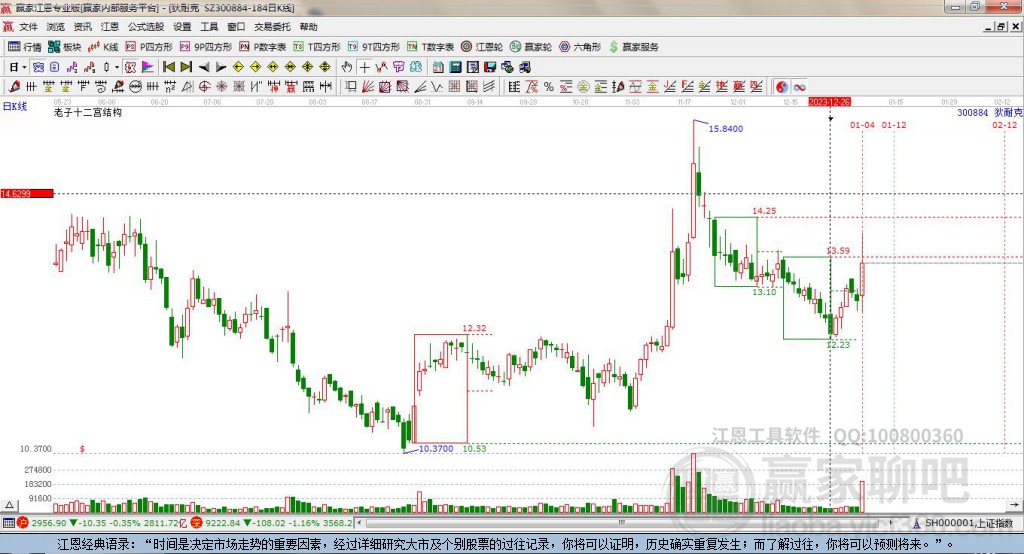Click the 300884 stock code label
The width and height of the screenshot is (1024, 554).
tap(972, 112)
